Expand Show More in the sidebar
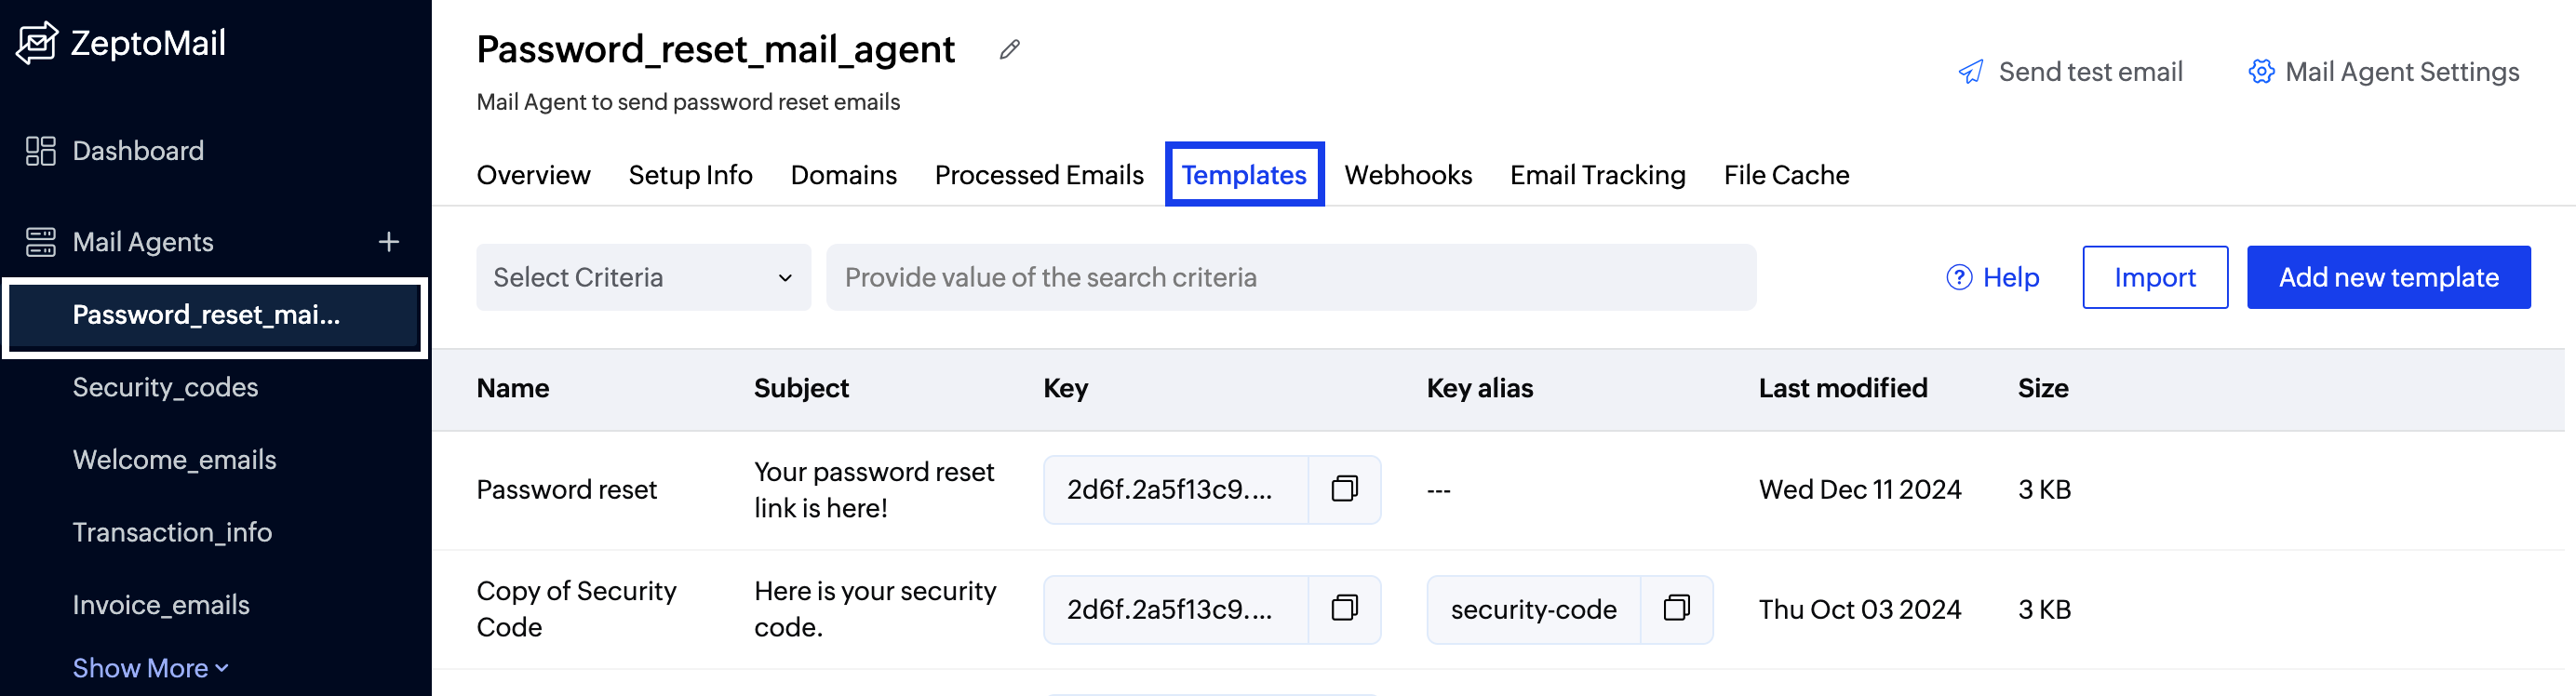This screenshot has height=696, width=2576. pyautogui.click(x=150, y=667)
